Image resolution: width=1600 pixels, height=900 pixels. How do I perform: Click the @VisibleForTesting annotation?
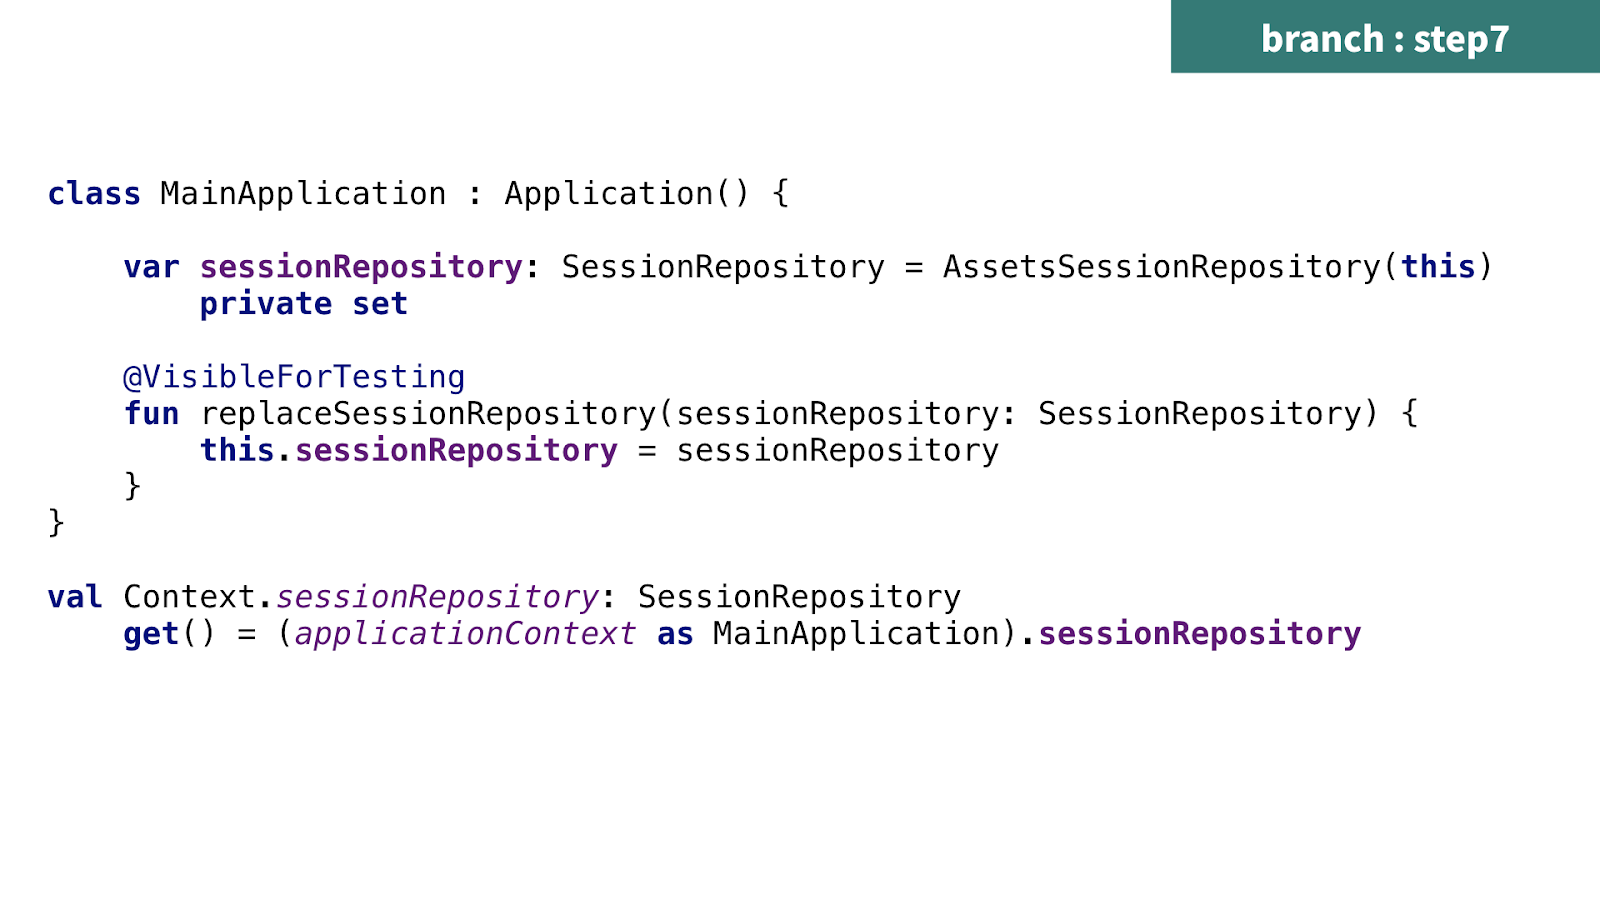(294, 377)
